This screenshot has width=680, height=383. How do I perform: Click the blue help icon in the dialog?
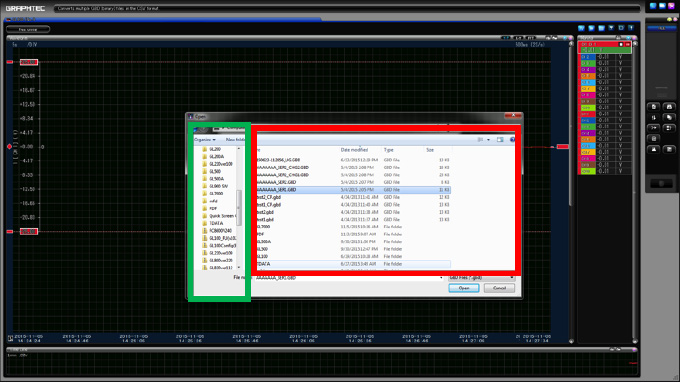pos(512,140)
